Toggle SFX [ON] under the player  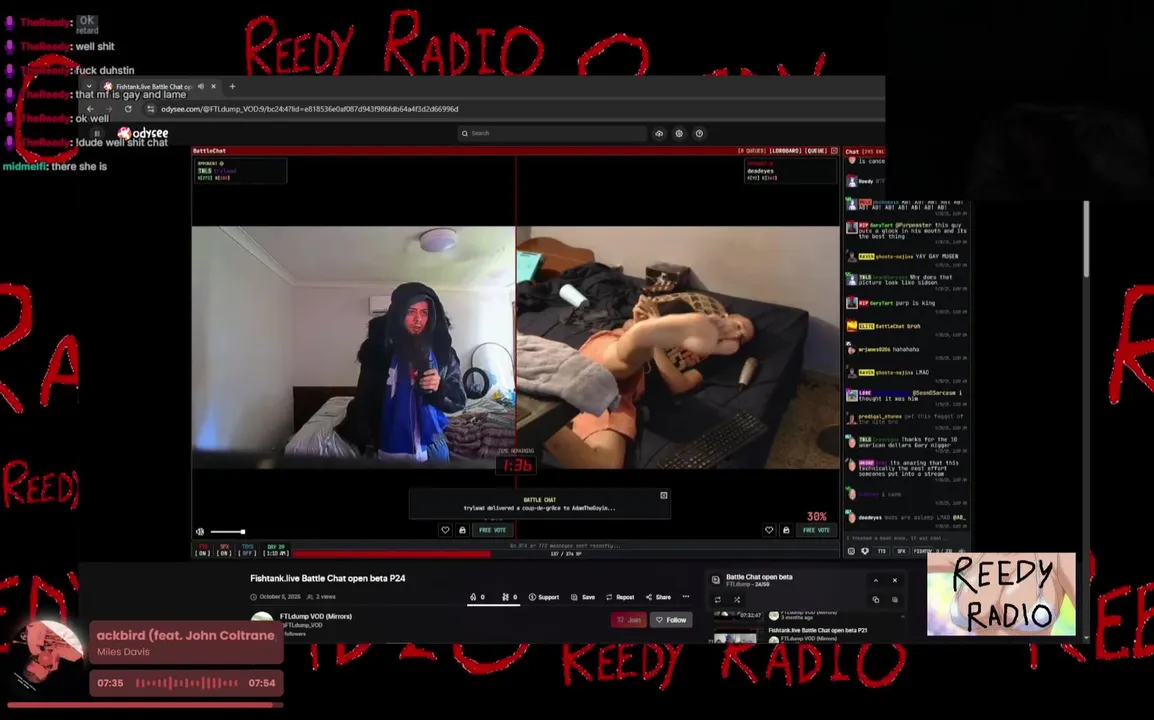224,551
